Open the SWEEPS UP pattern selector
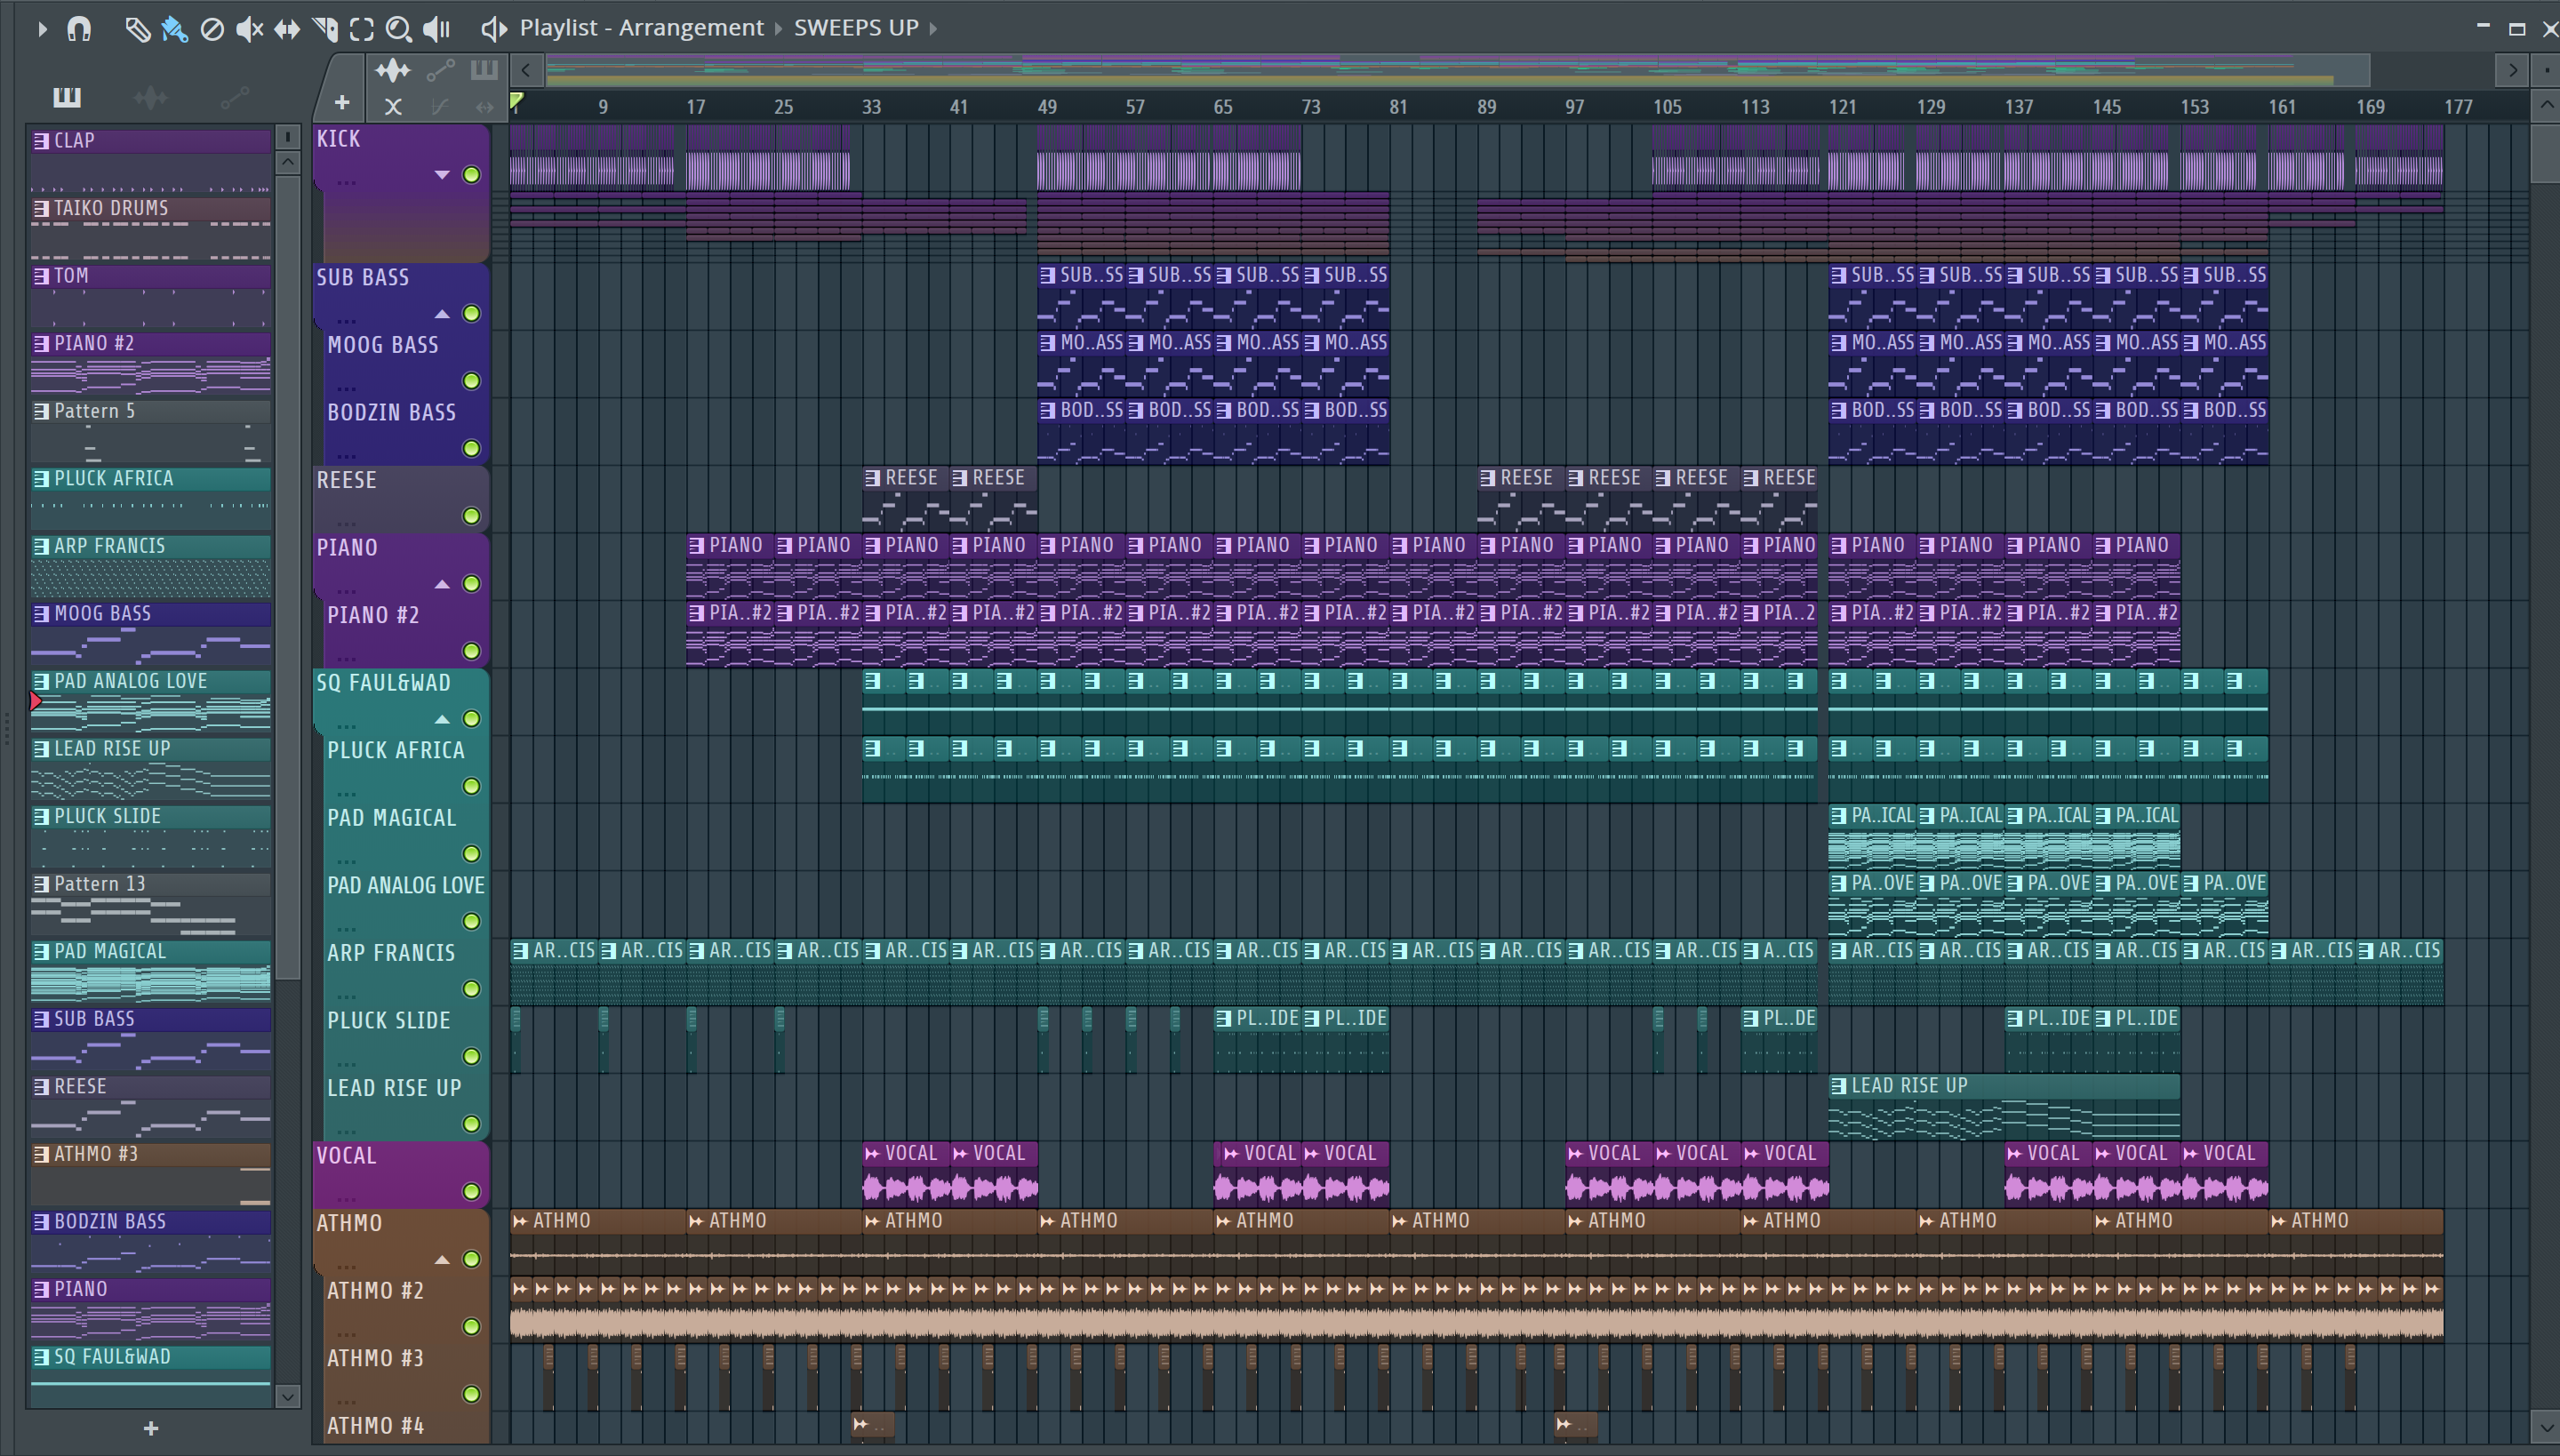 click(856, 28)
